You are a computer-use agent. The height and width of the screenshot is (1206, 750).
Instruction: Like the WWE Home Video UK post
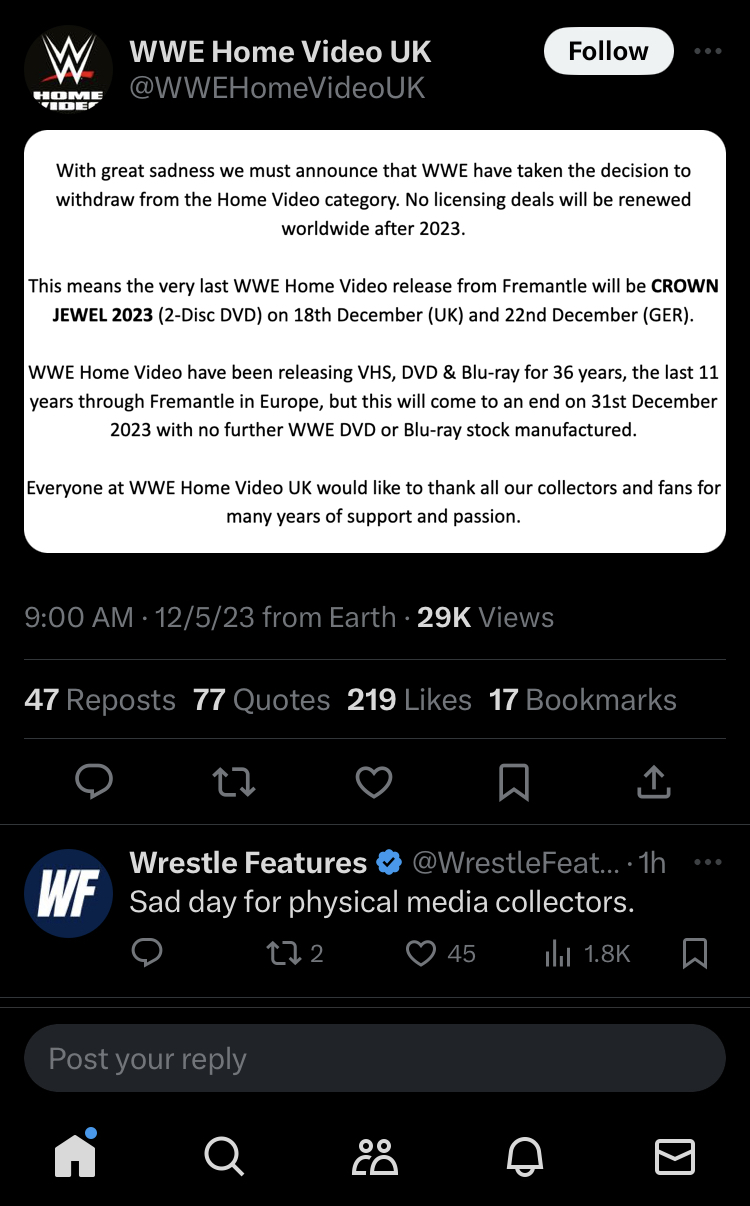pyautogui.click(x=374, y=782)
